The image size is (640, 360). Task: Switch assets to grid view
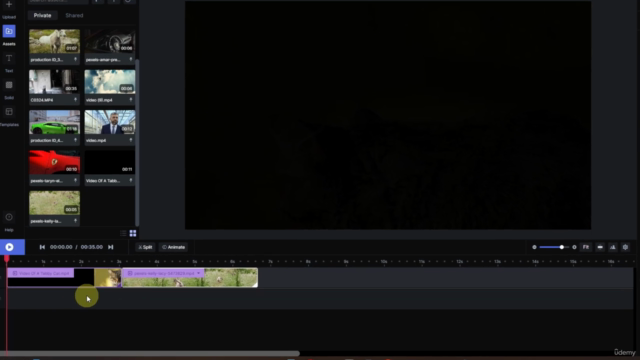133,233
